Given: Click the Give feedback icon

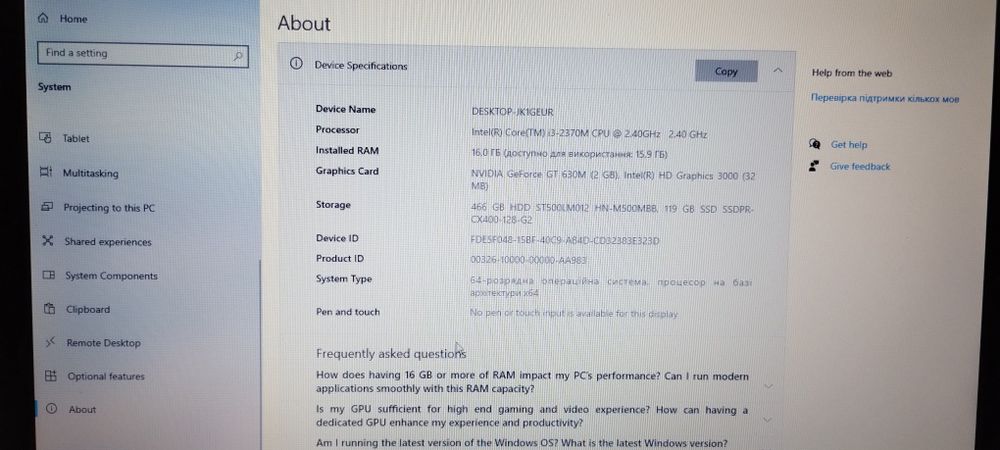Looking at the screenshot, I should (x=814, y=166).
